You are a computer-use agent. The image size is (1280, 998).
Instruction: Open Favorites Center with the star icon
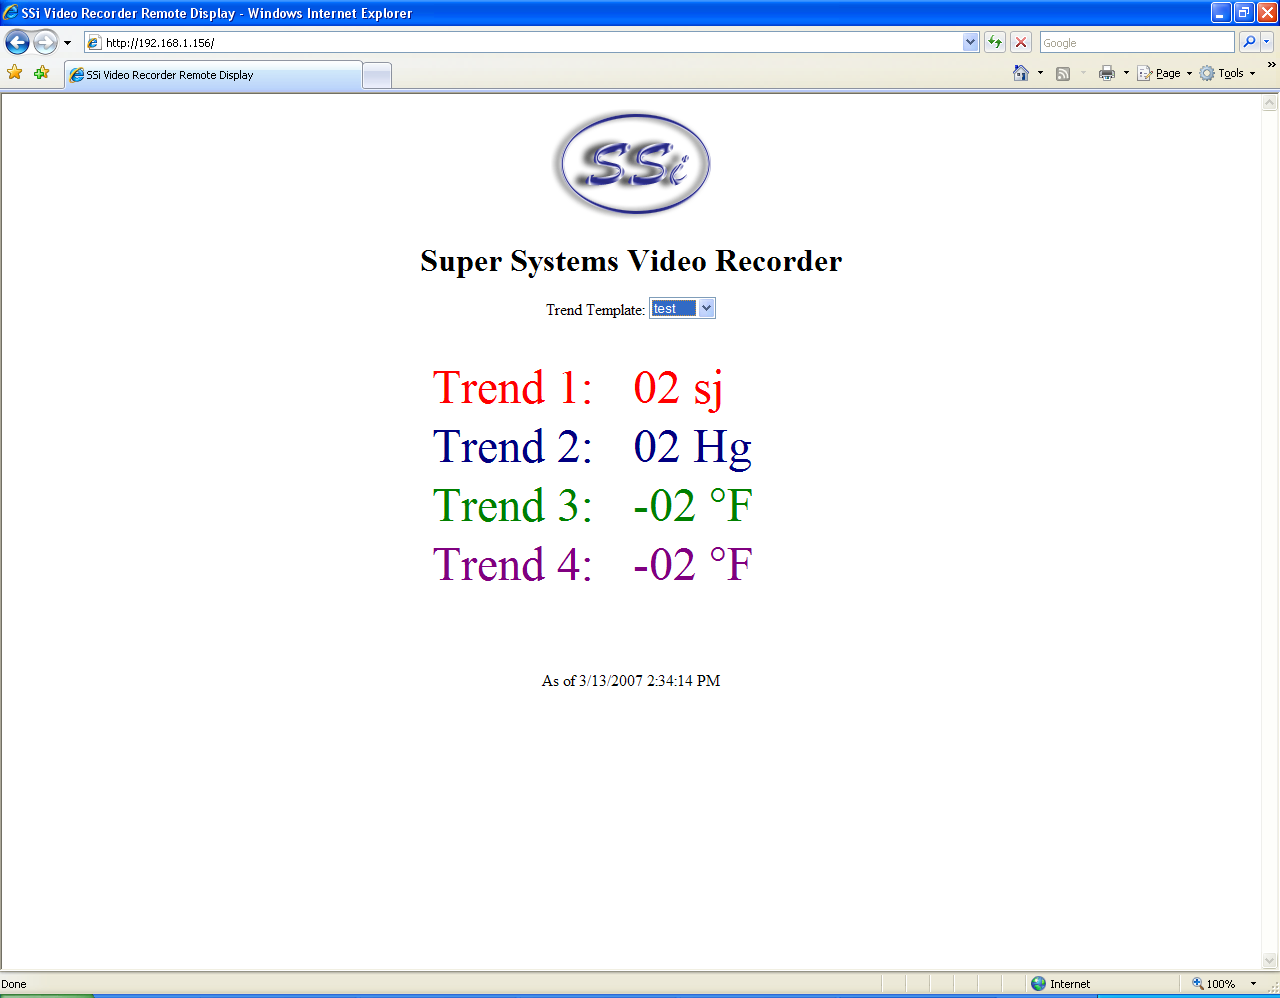click(x=15, y=73)
